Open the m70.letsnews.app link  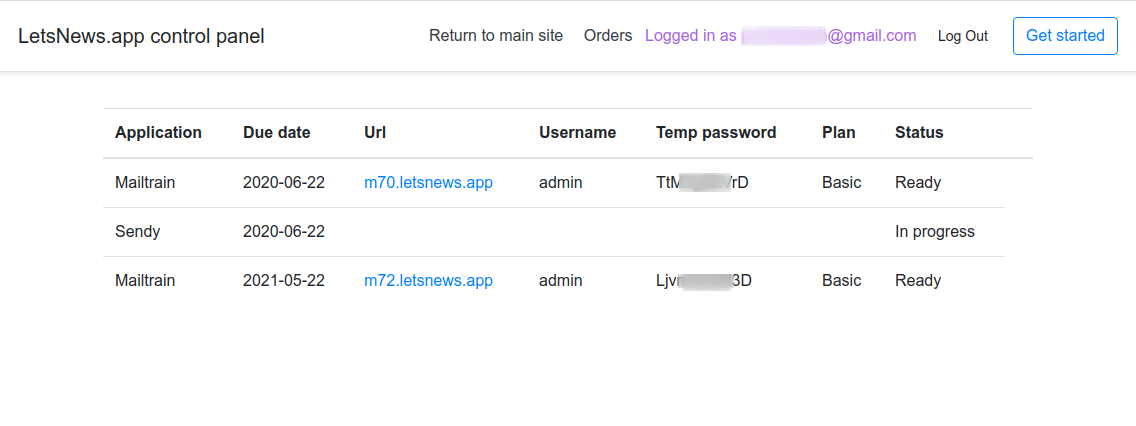(428, 183)
